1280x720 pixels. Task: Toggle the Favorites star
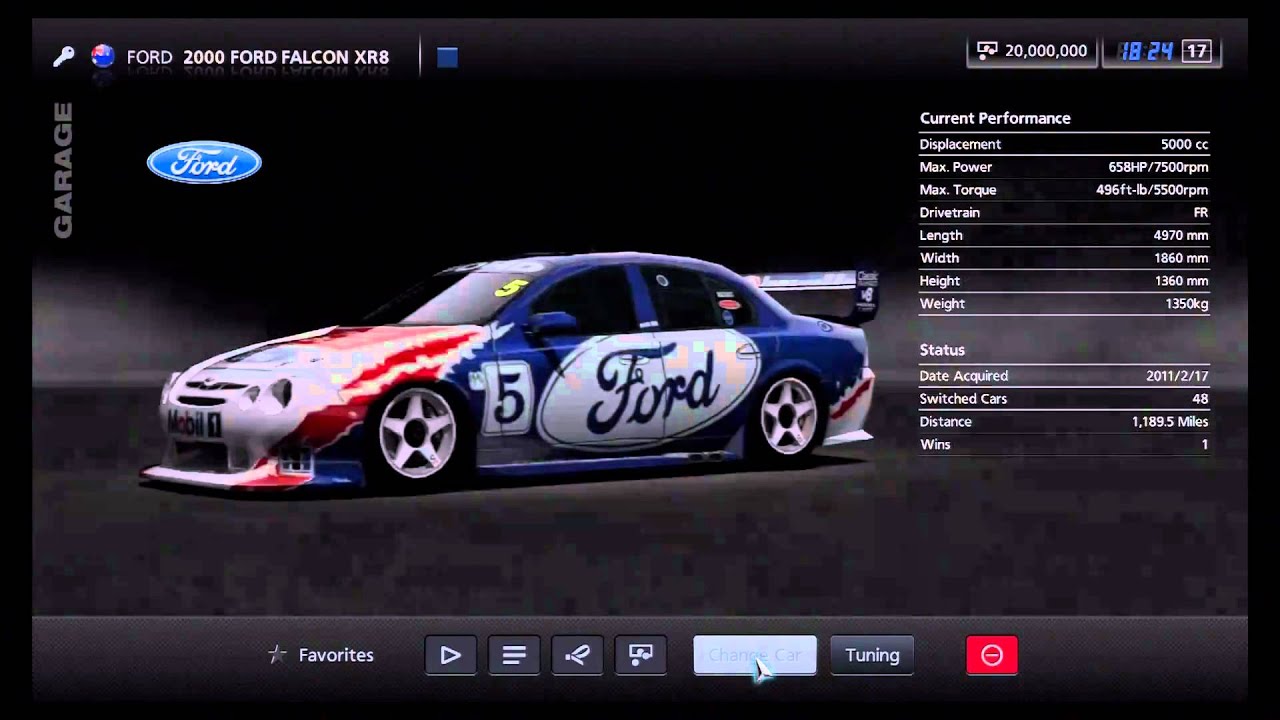pos(277,655)
